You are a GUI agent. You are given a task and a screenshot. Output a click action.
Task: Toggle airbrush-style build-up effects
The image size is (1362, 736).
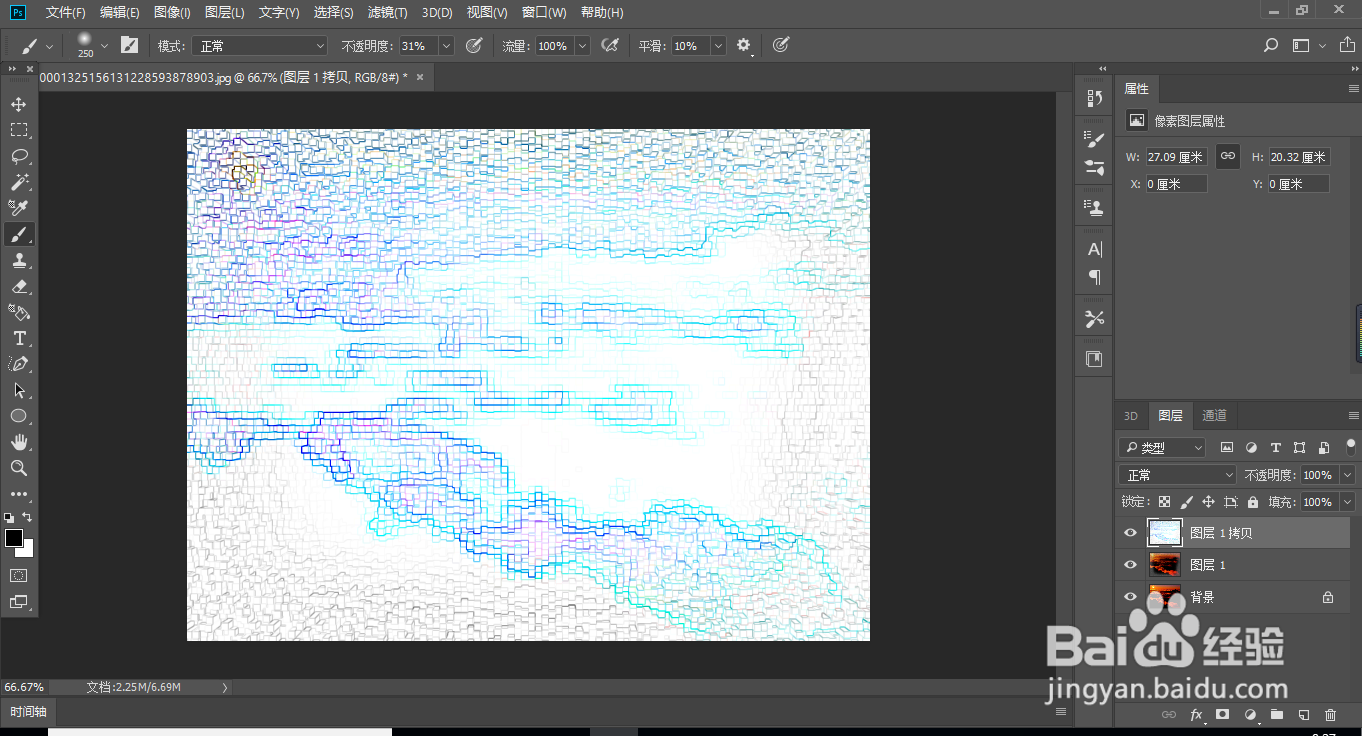pyautogui.click(x=609, y=45)
